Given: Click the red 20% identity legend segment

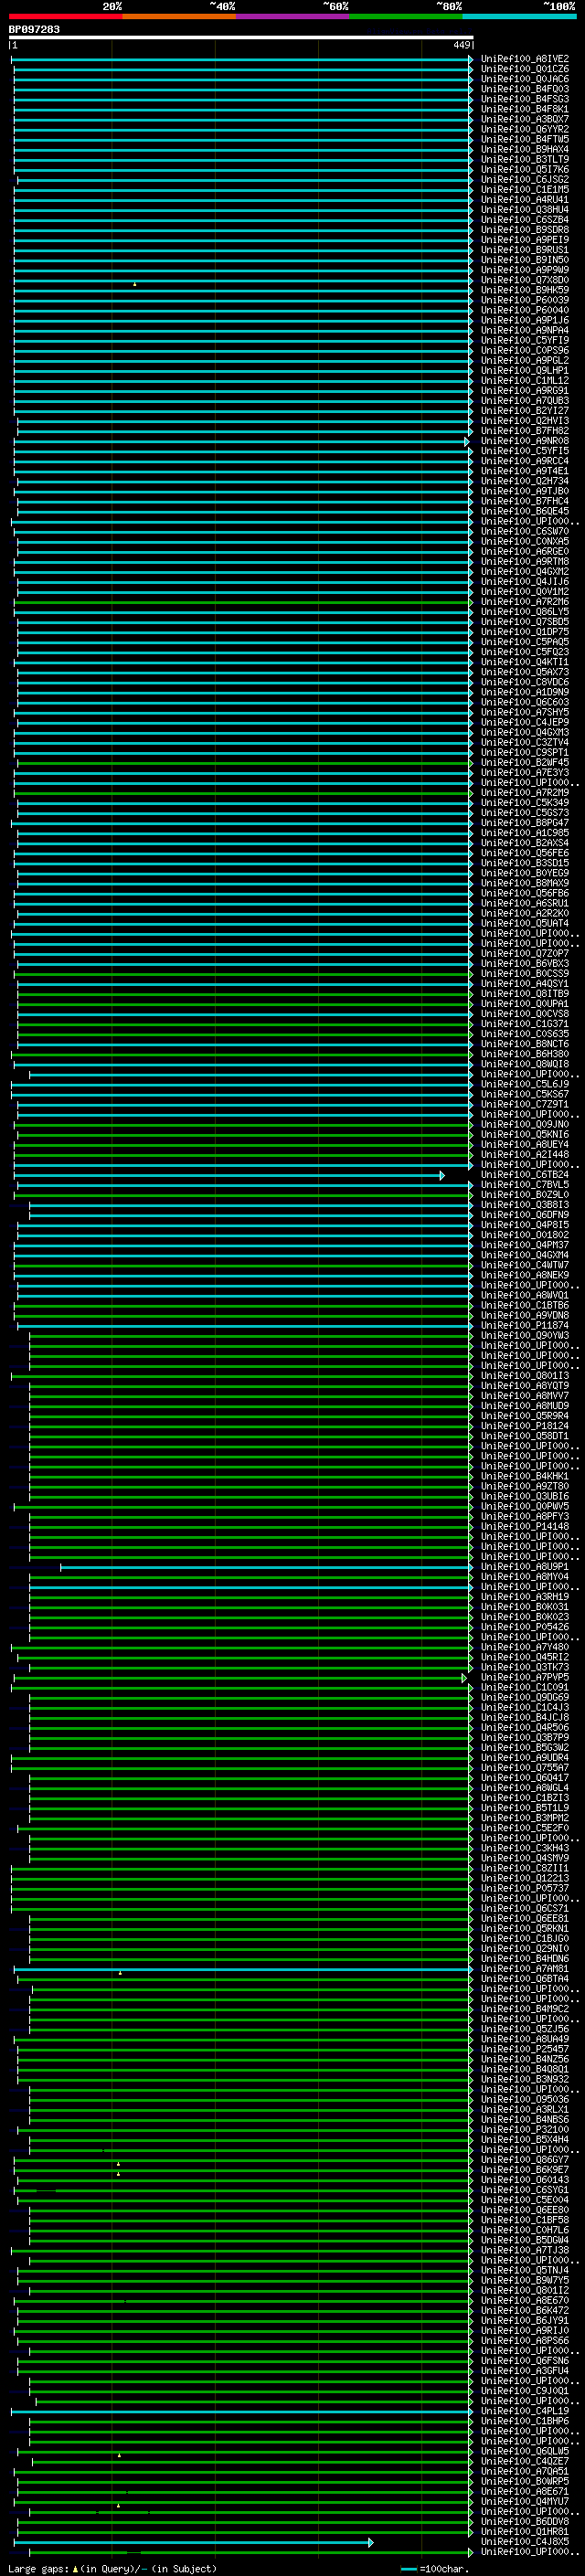Looking at the screenshot, I should [65, 16].
